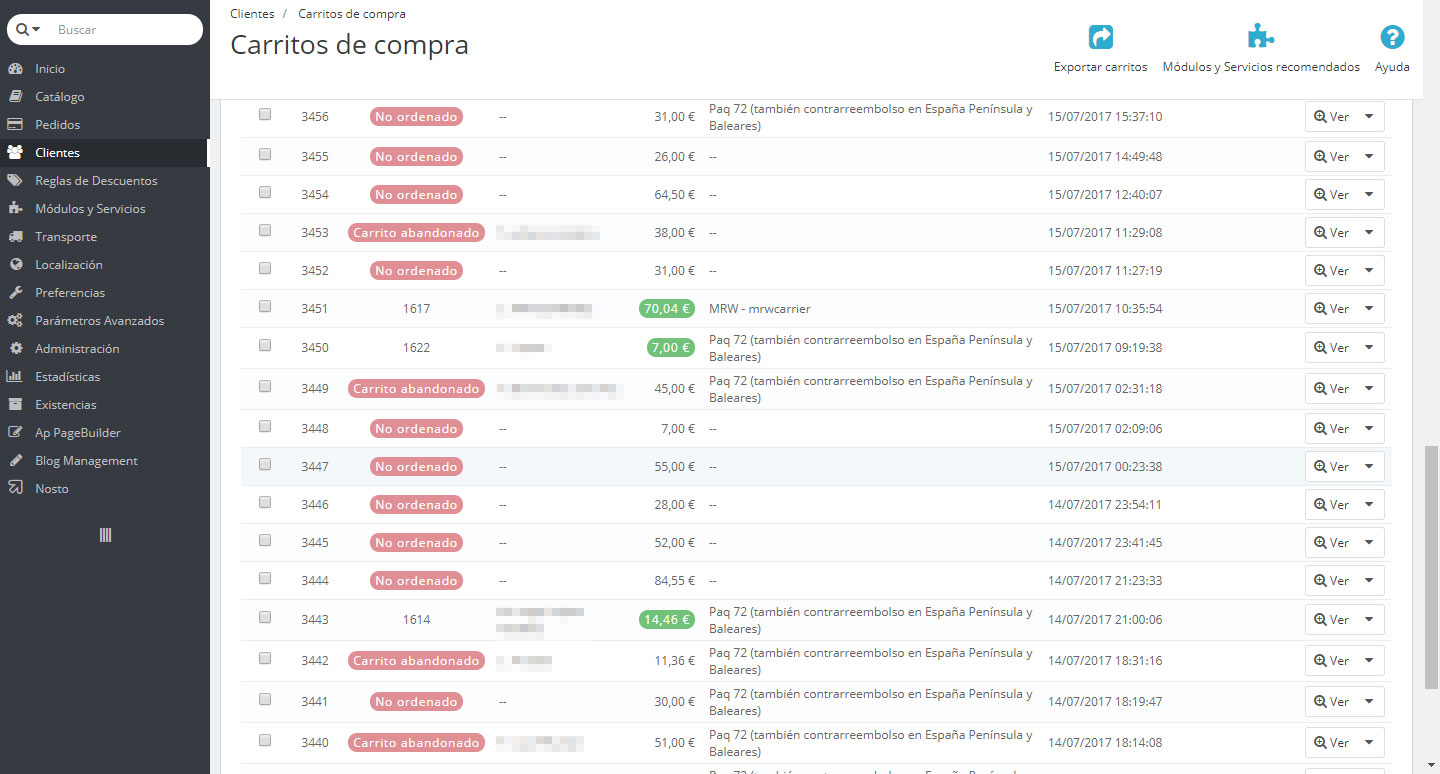Viewport: 1440px width, 774px height.
Task: Click the Localización globe icon
Action: tap(15, 265)
